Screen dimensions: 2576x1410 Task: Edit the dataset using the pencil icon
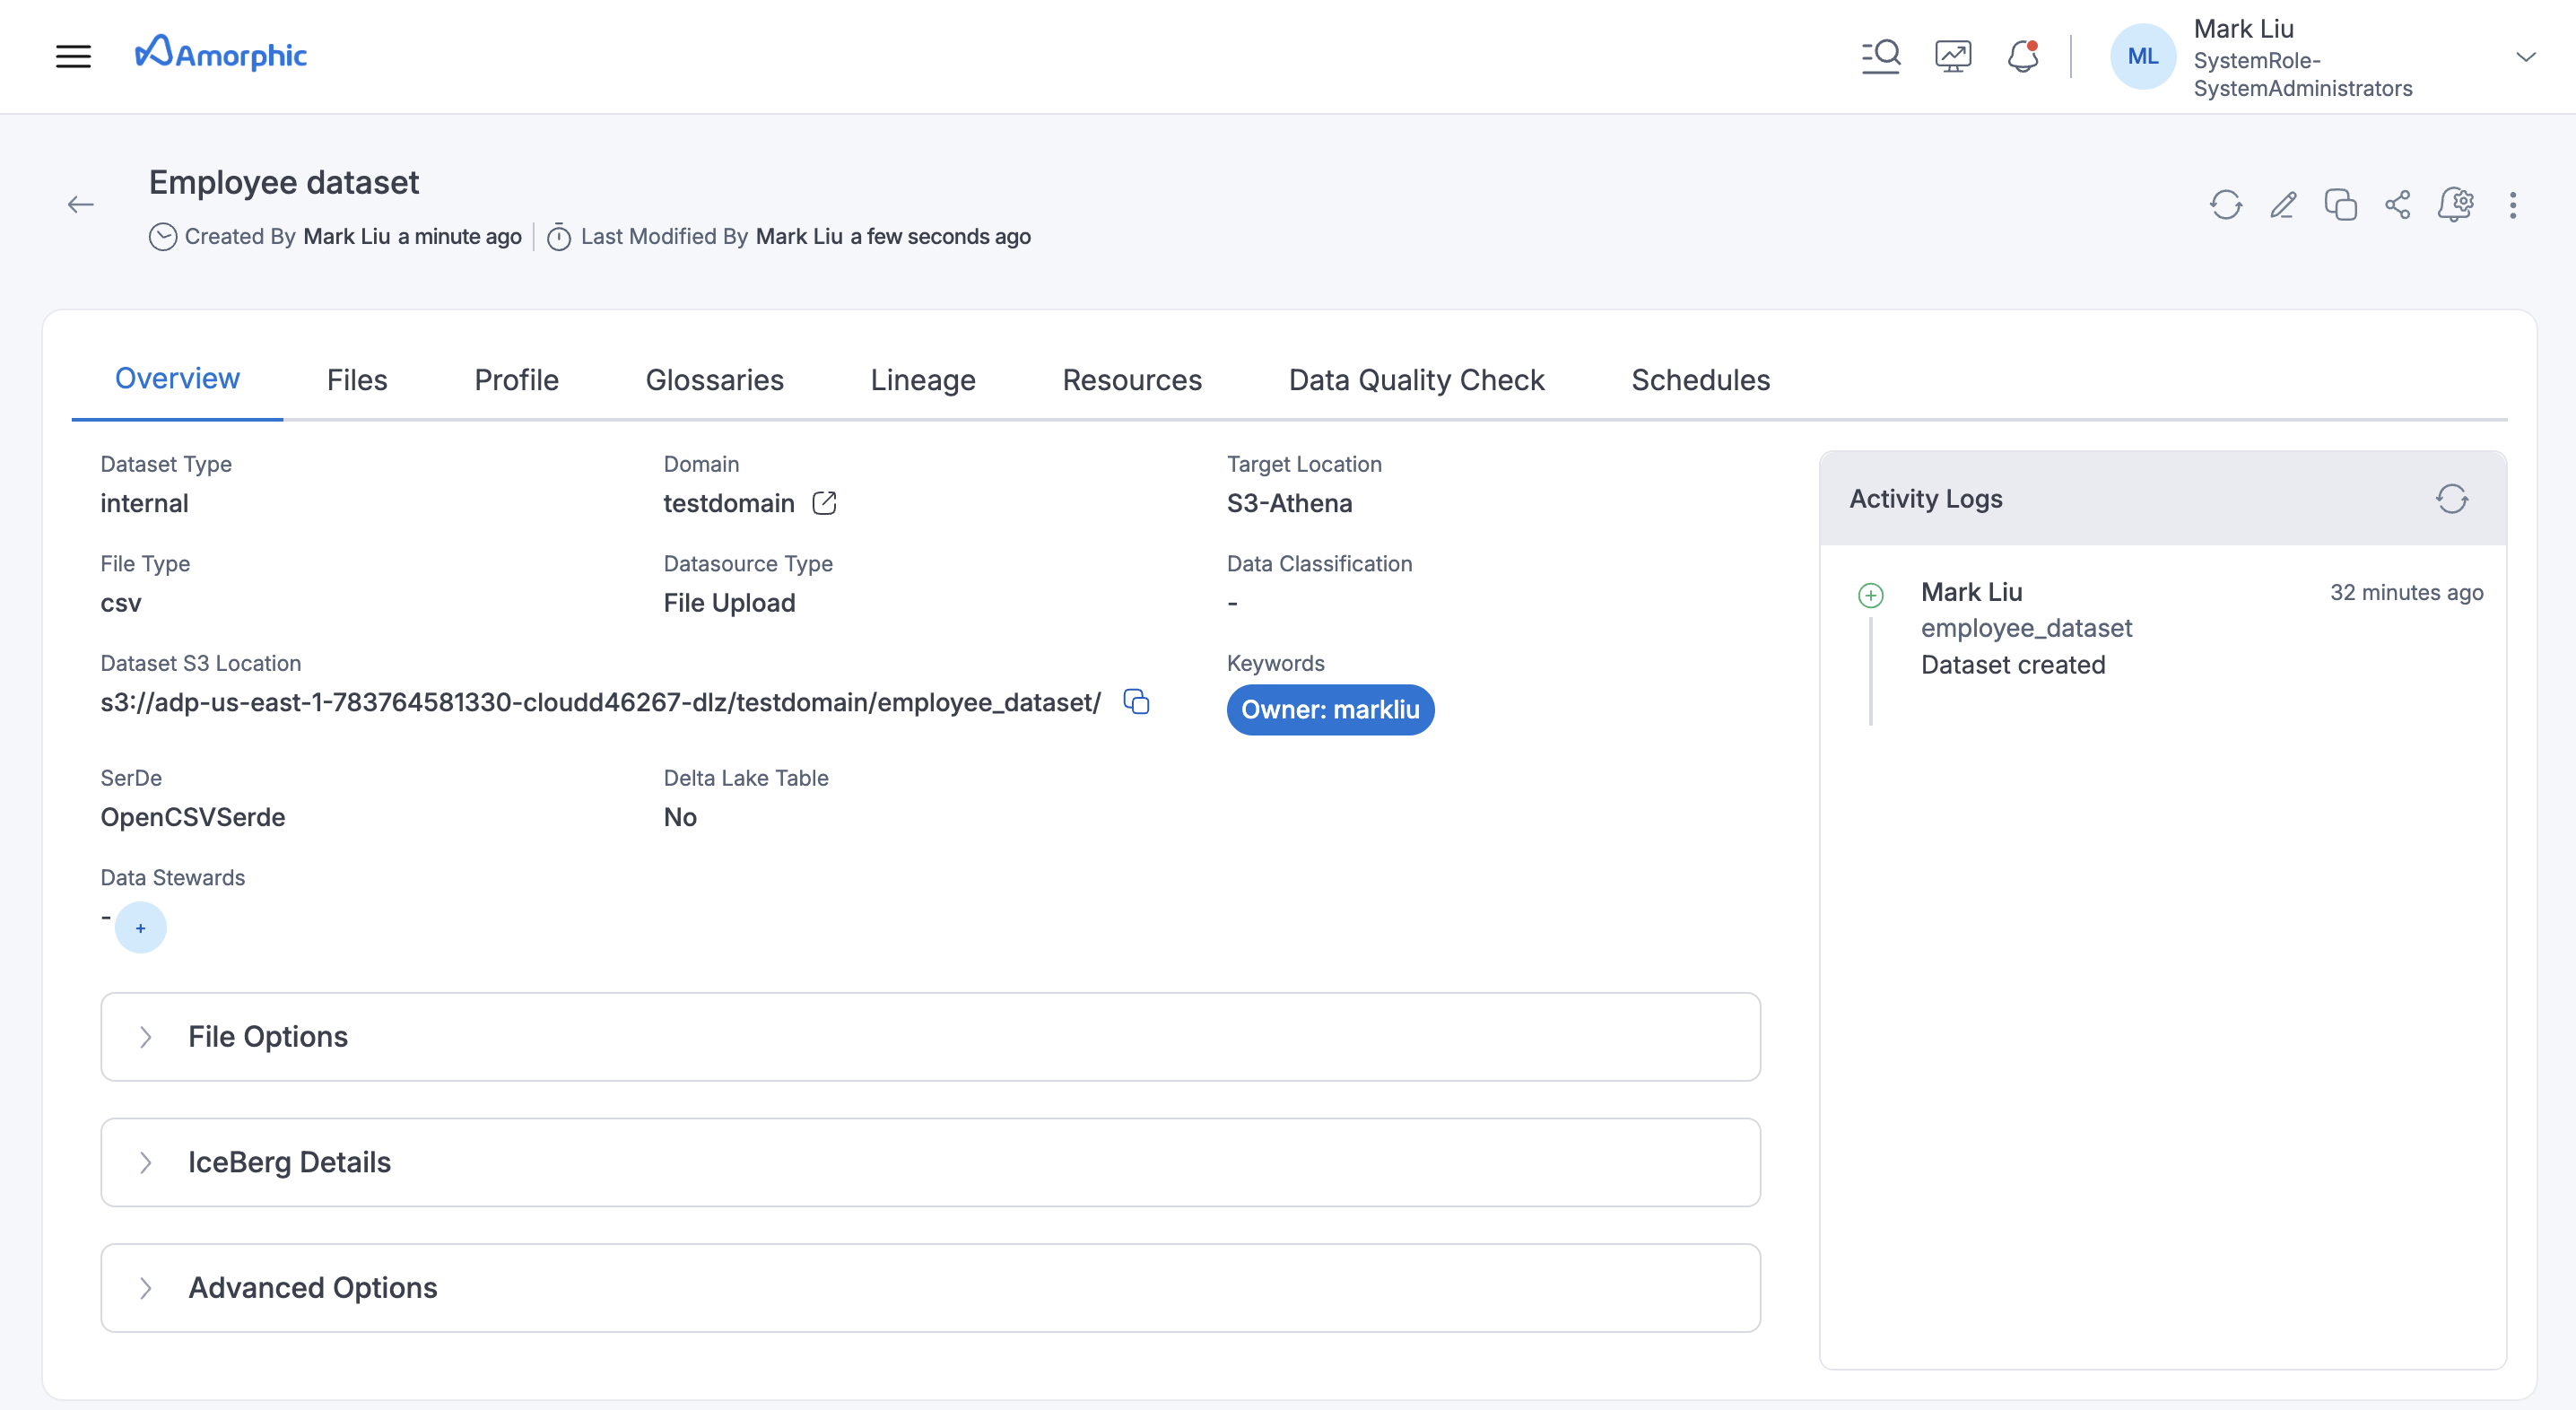click(2283, 205)
